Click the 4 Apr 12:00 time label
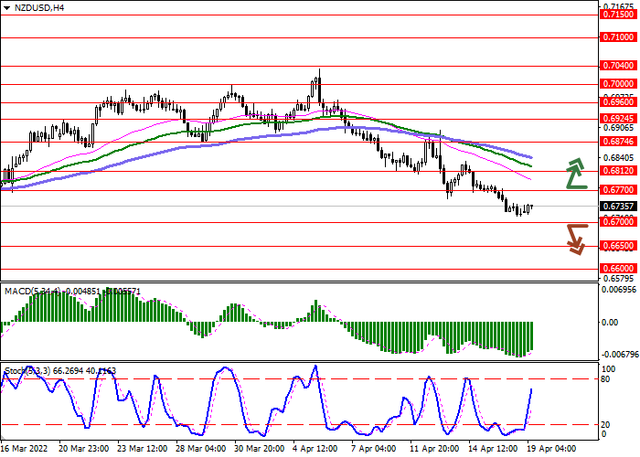This screenshot has width=640, height=457. click(316, 449)
